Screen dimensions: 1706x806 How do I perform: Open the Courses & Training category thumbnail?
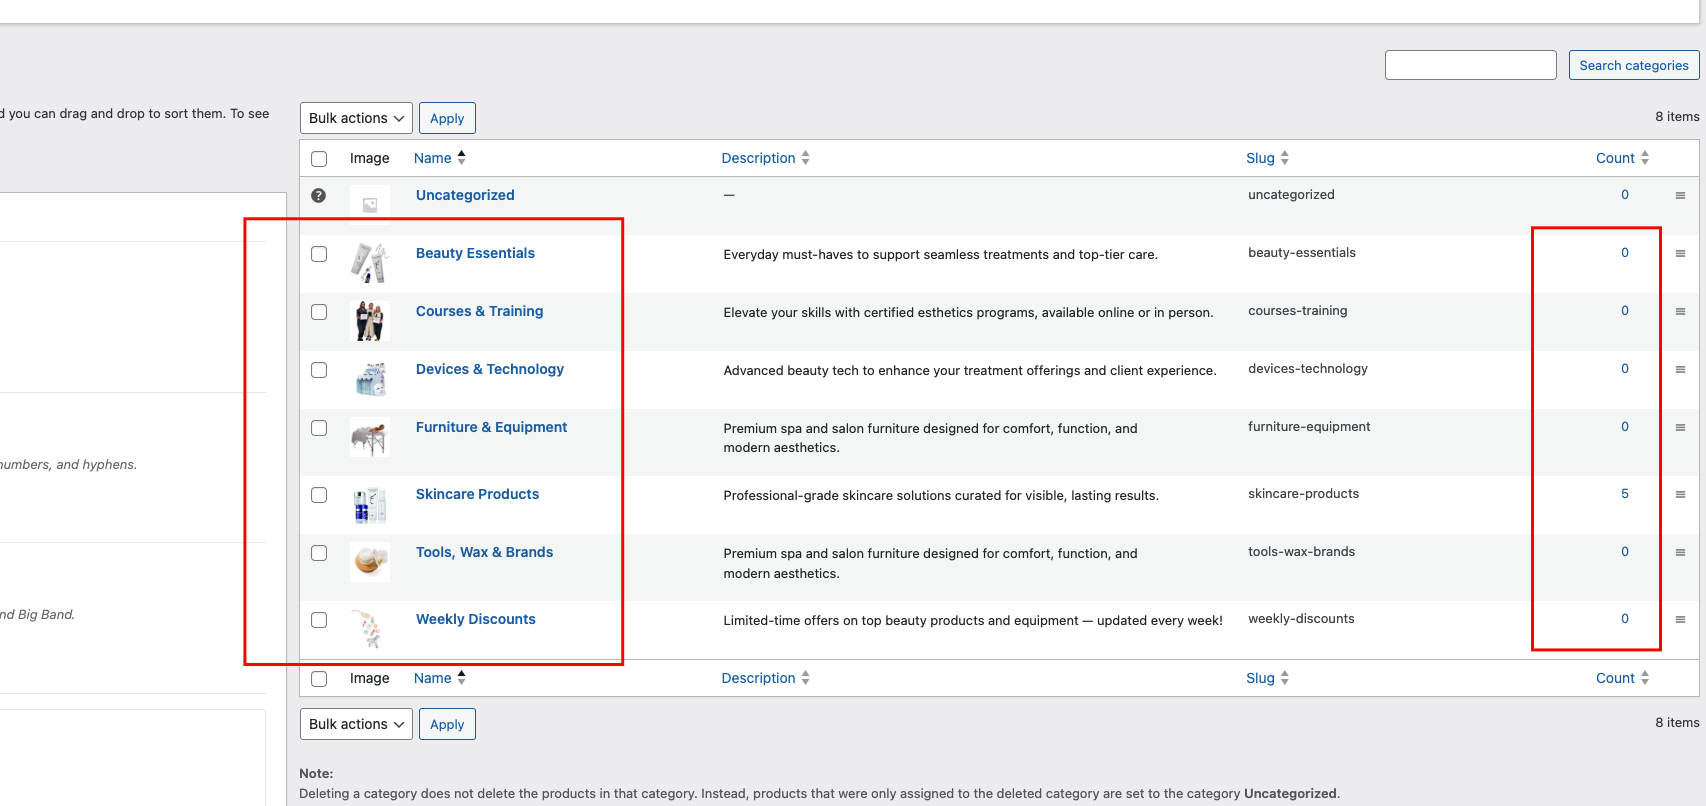click(370, 321)
